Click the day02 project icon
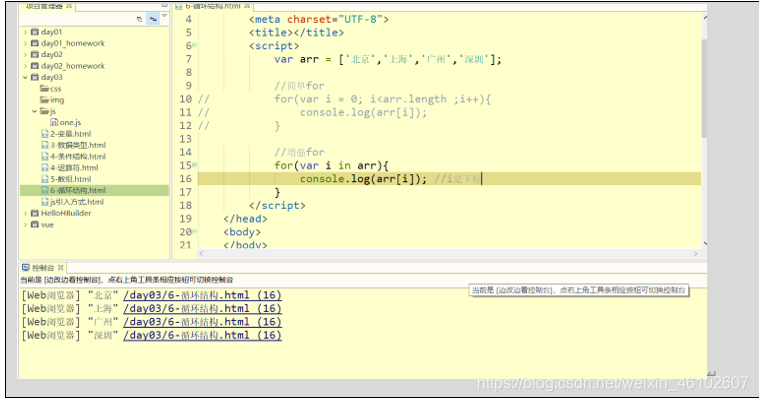Screen dimensions: 759x402 pyautogui.click(x=35, y=55)
